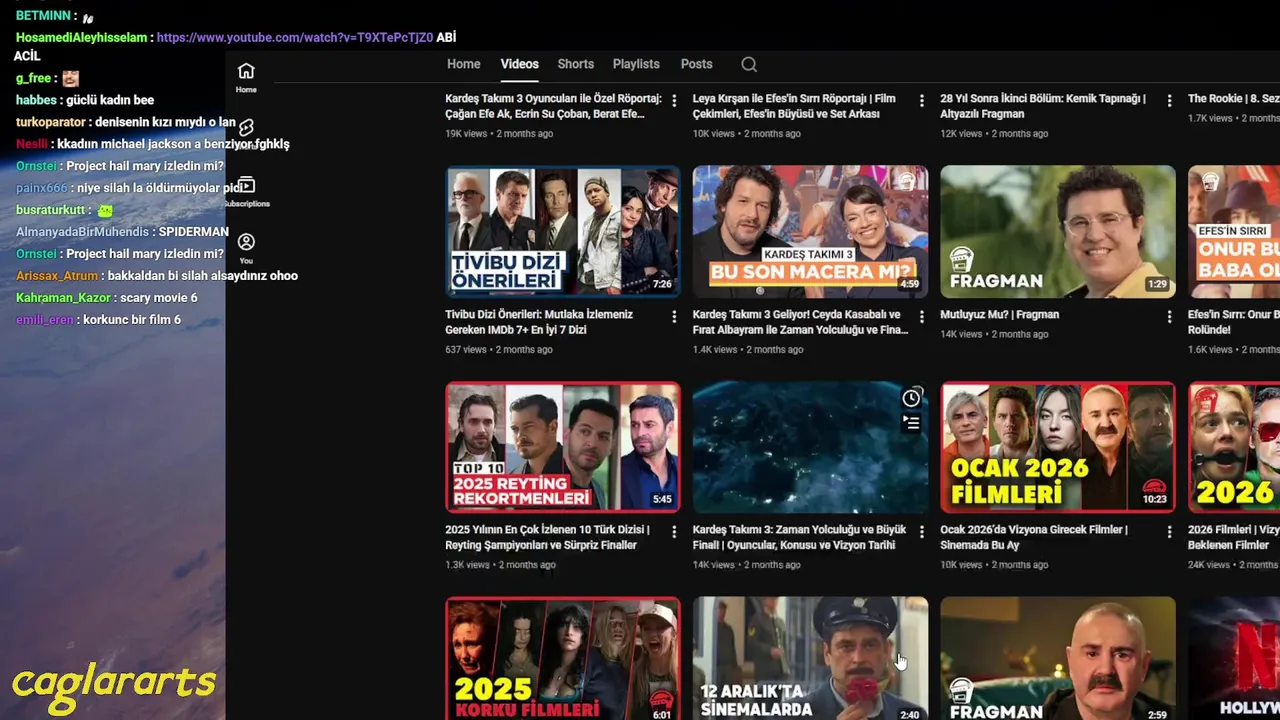Click the channel search magnifier icon

tap(749, 64)
